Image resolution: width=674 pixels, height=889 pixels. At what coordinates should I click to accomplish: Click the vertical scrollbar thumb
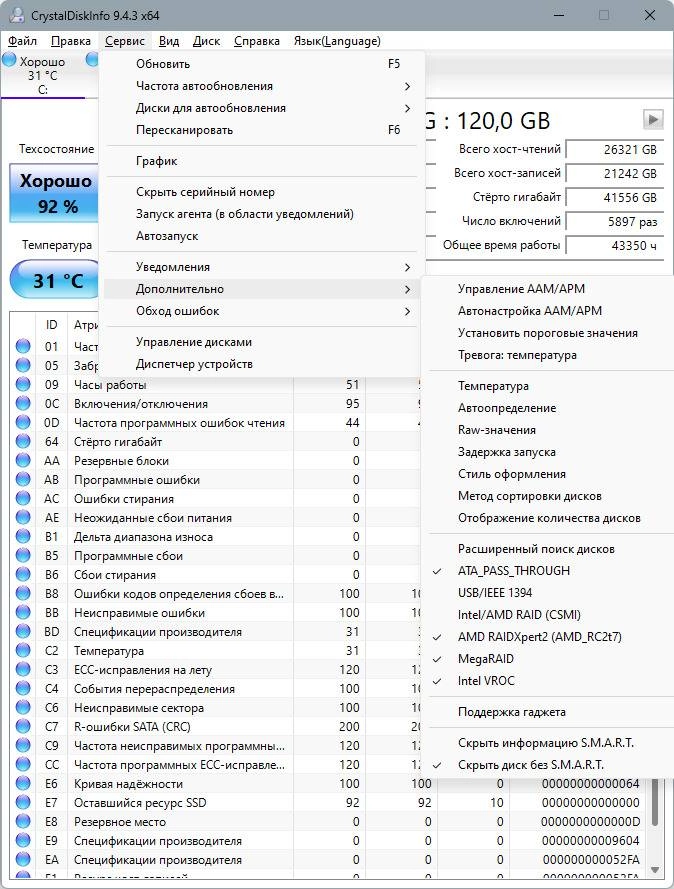tap(655, 802)
